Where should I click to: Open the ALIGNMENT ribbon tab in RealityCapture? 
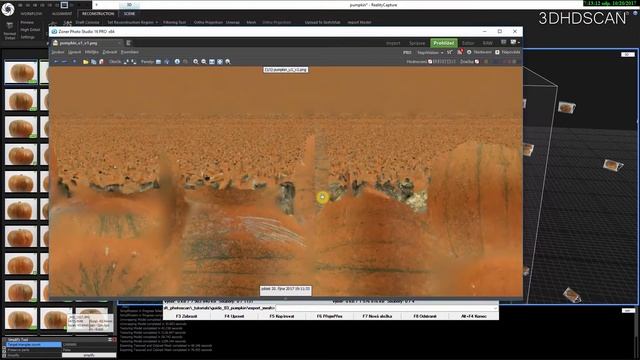coord(62,13)
